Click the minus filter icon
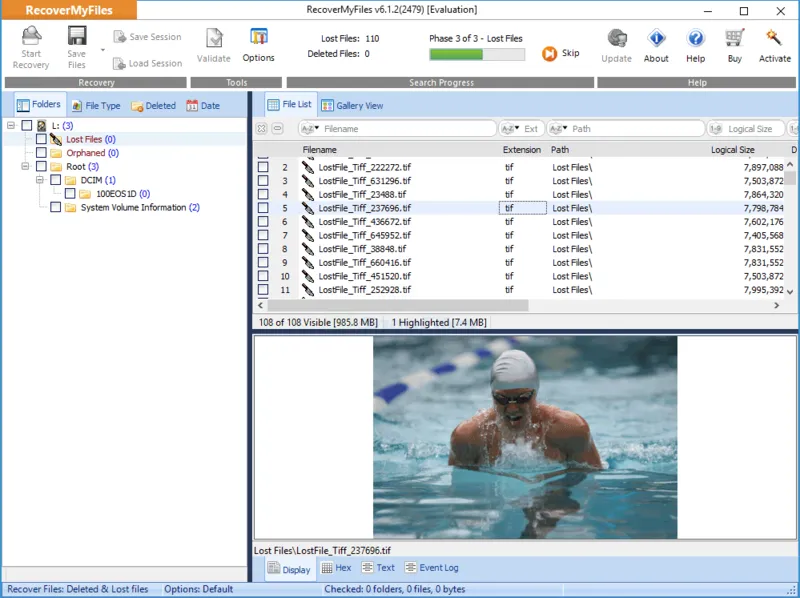 coord(278,129)
